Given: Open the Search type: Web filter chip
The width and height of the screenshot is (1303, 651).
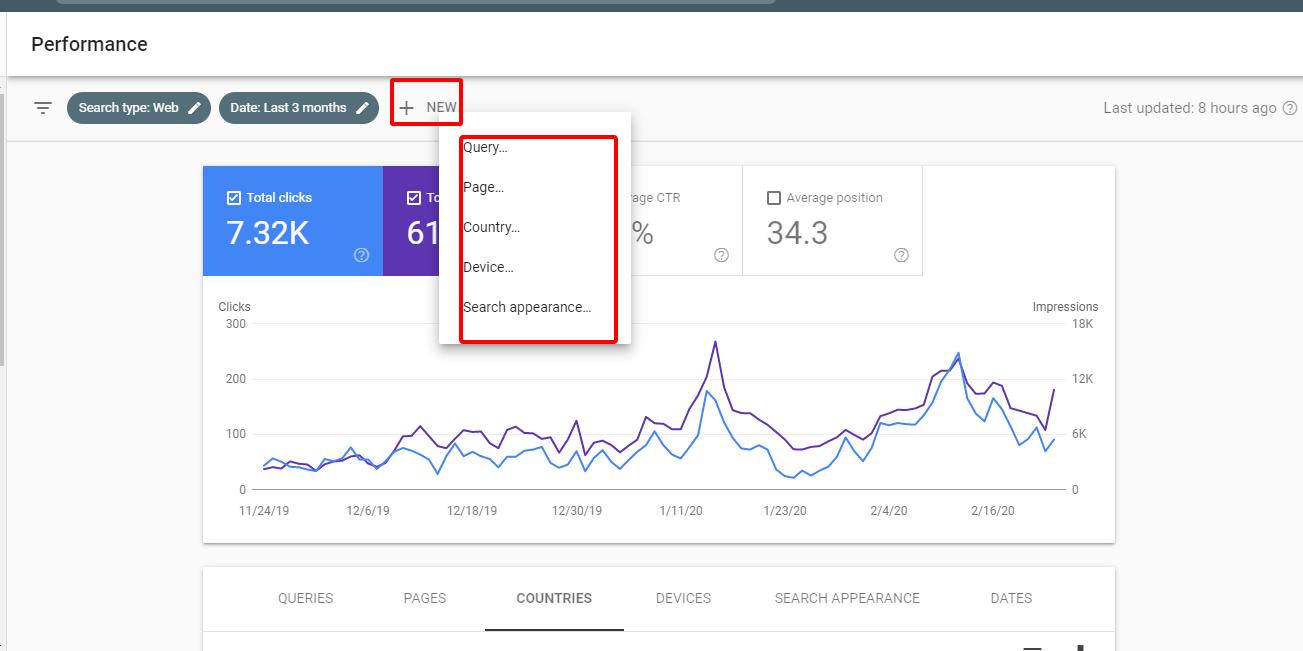Looking at the screenshot, I should pos(129,108).
